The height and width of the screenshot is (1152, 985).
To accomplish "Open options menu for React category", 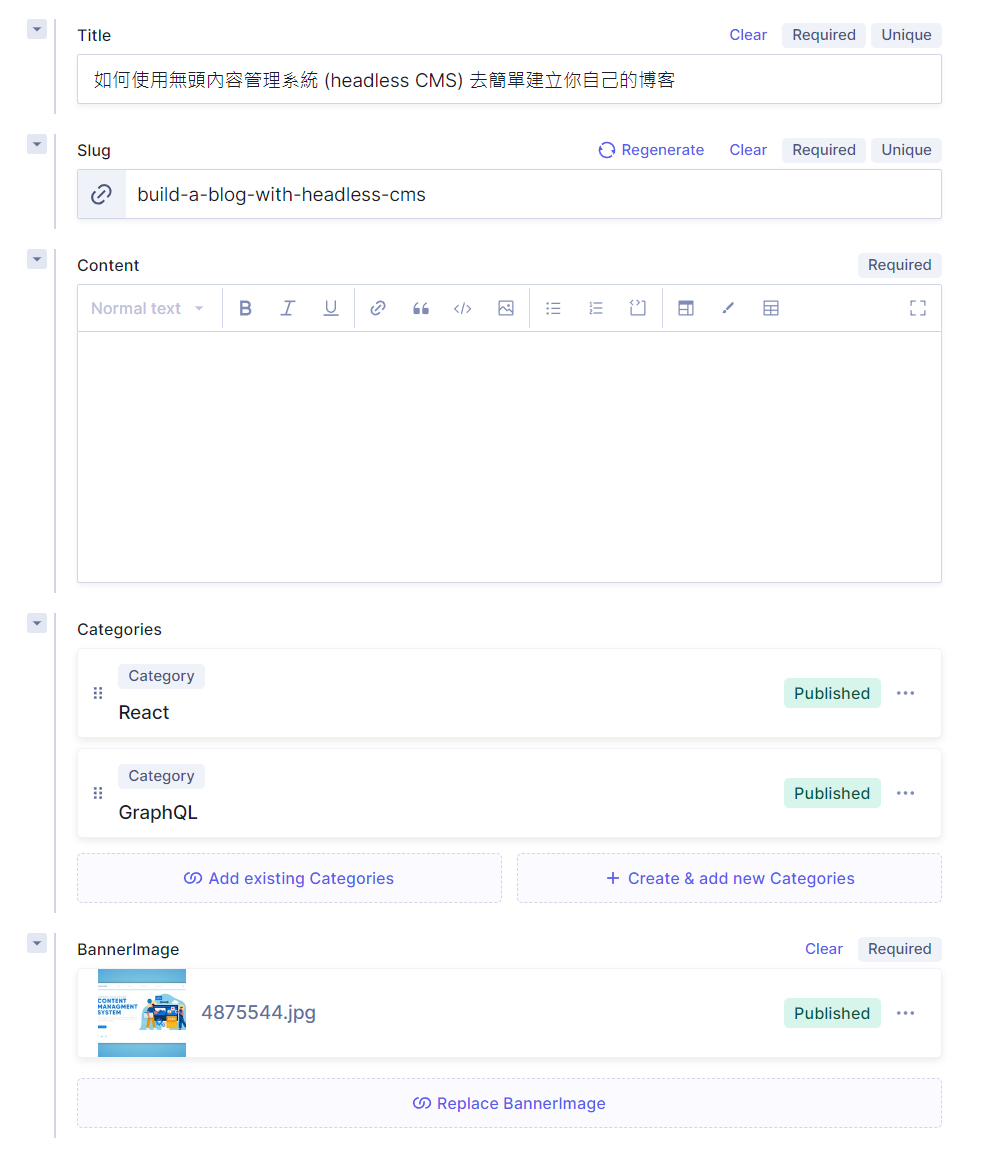I will tap(905, 694).
